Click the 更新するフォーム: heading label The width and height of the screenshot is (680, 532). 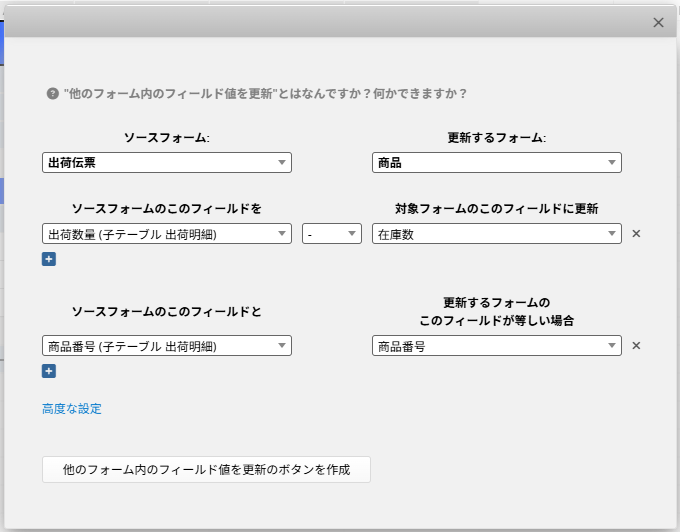click(496, 138)
